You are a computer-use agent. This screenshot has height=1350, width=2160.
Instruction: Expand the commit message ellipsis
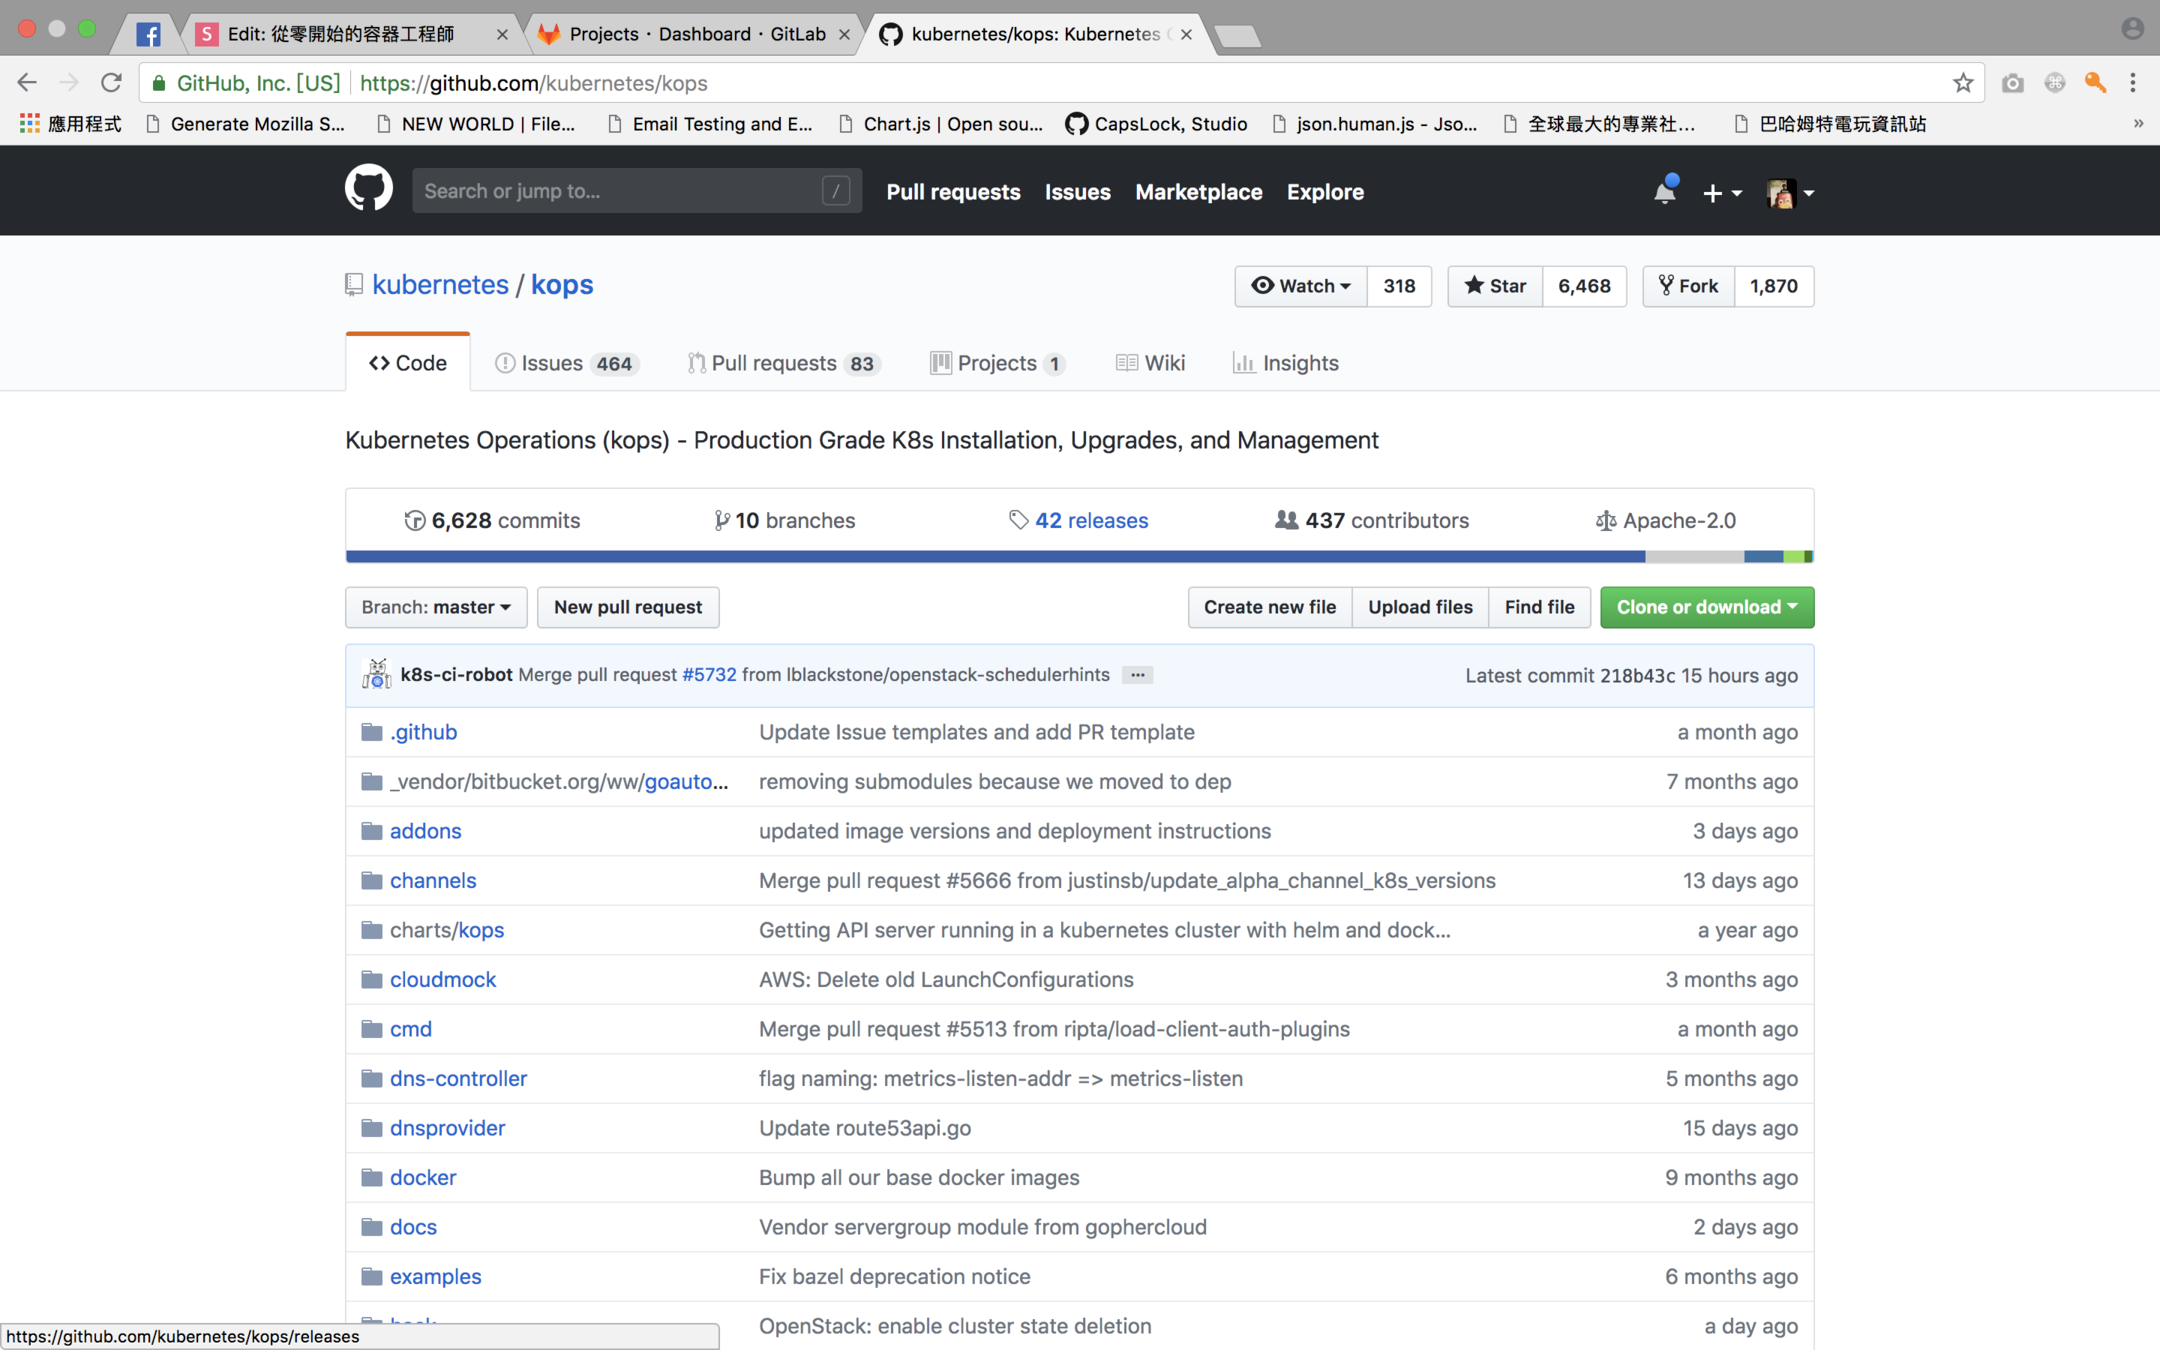(1137, 675)
